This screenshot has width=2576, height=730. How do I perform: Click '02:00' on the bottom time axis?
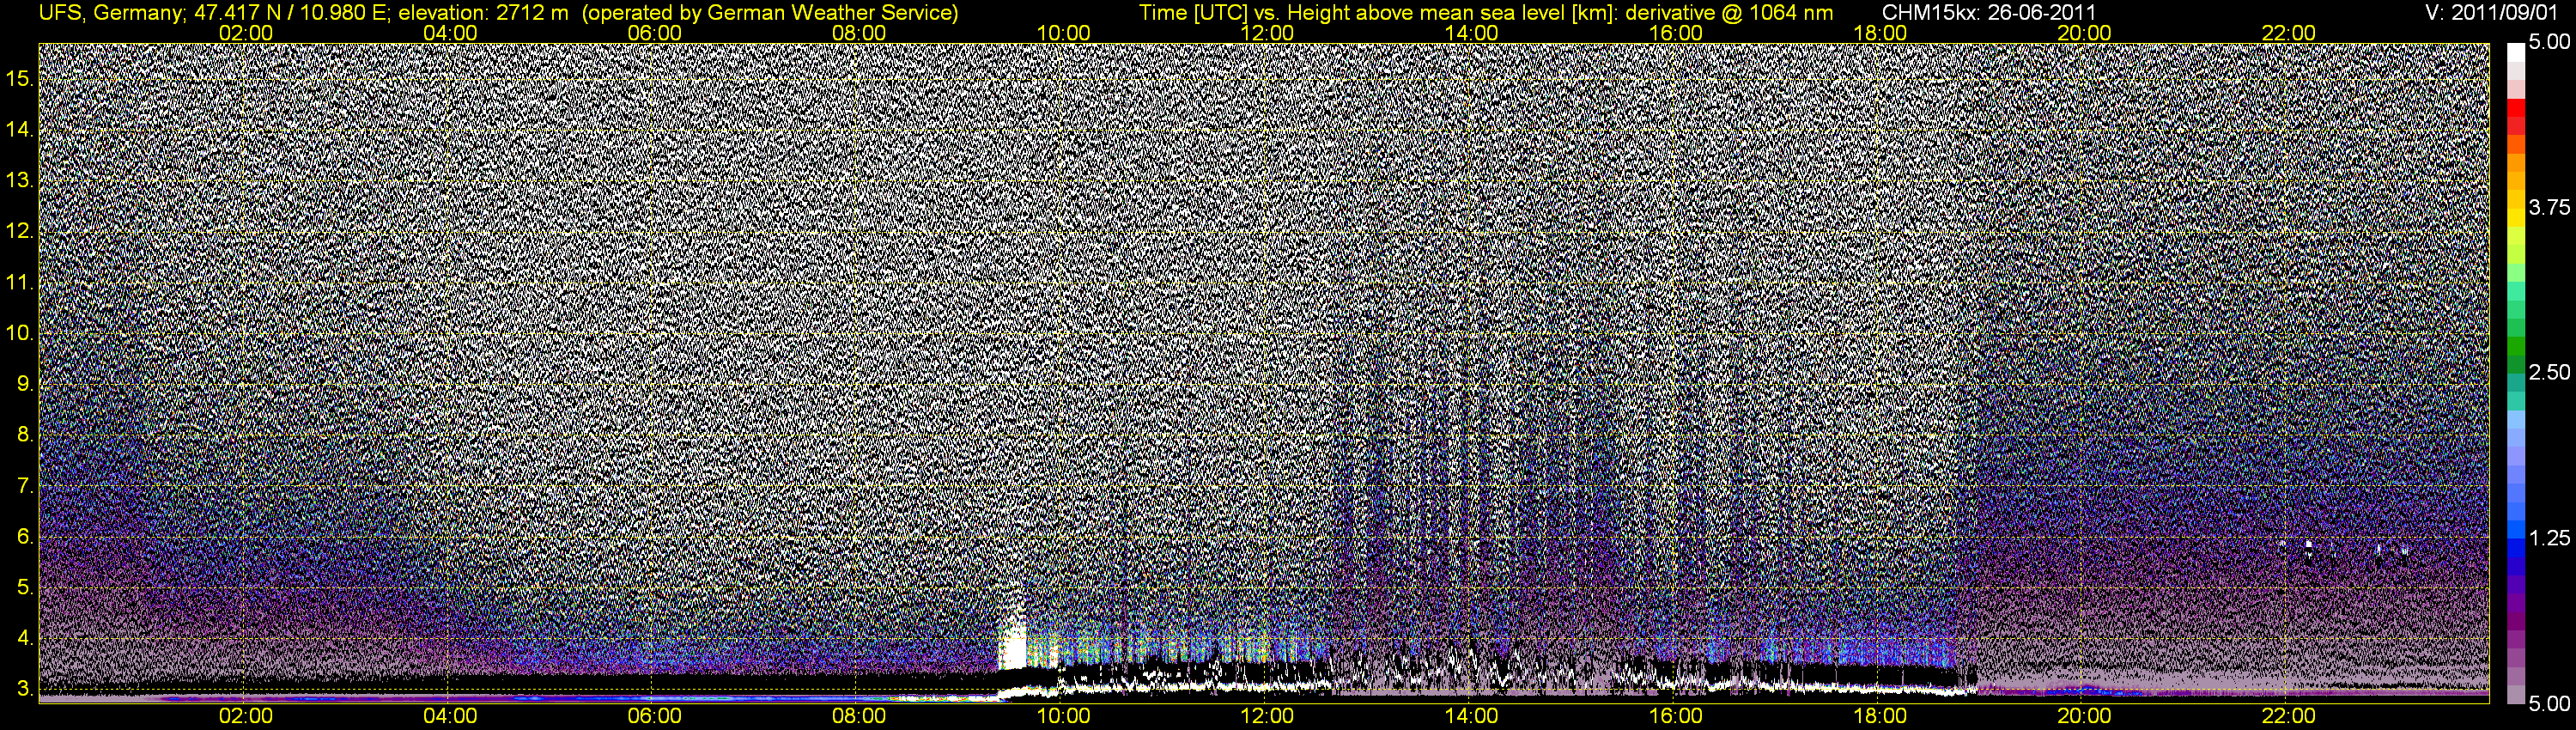tap(246, 716)
